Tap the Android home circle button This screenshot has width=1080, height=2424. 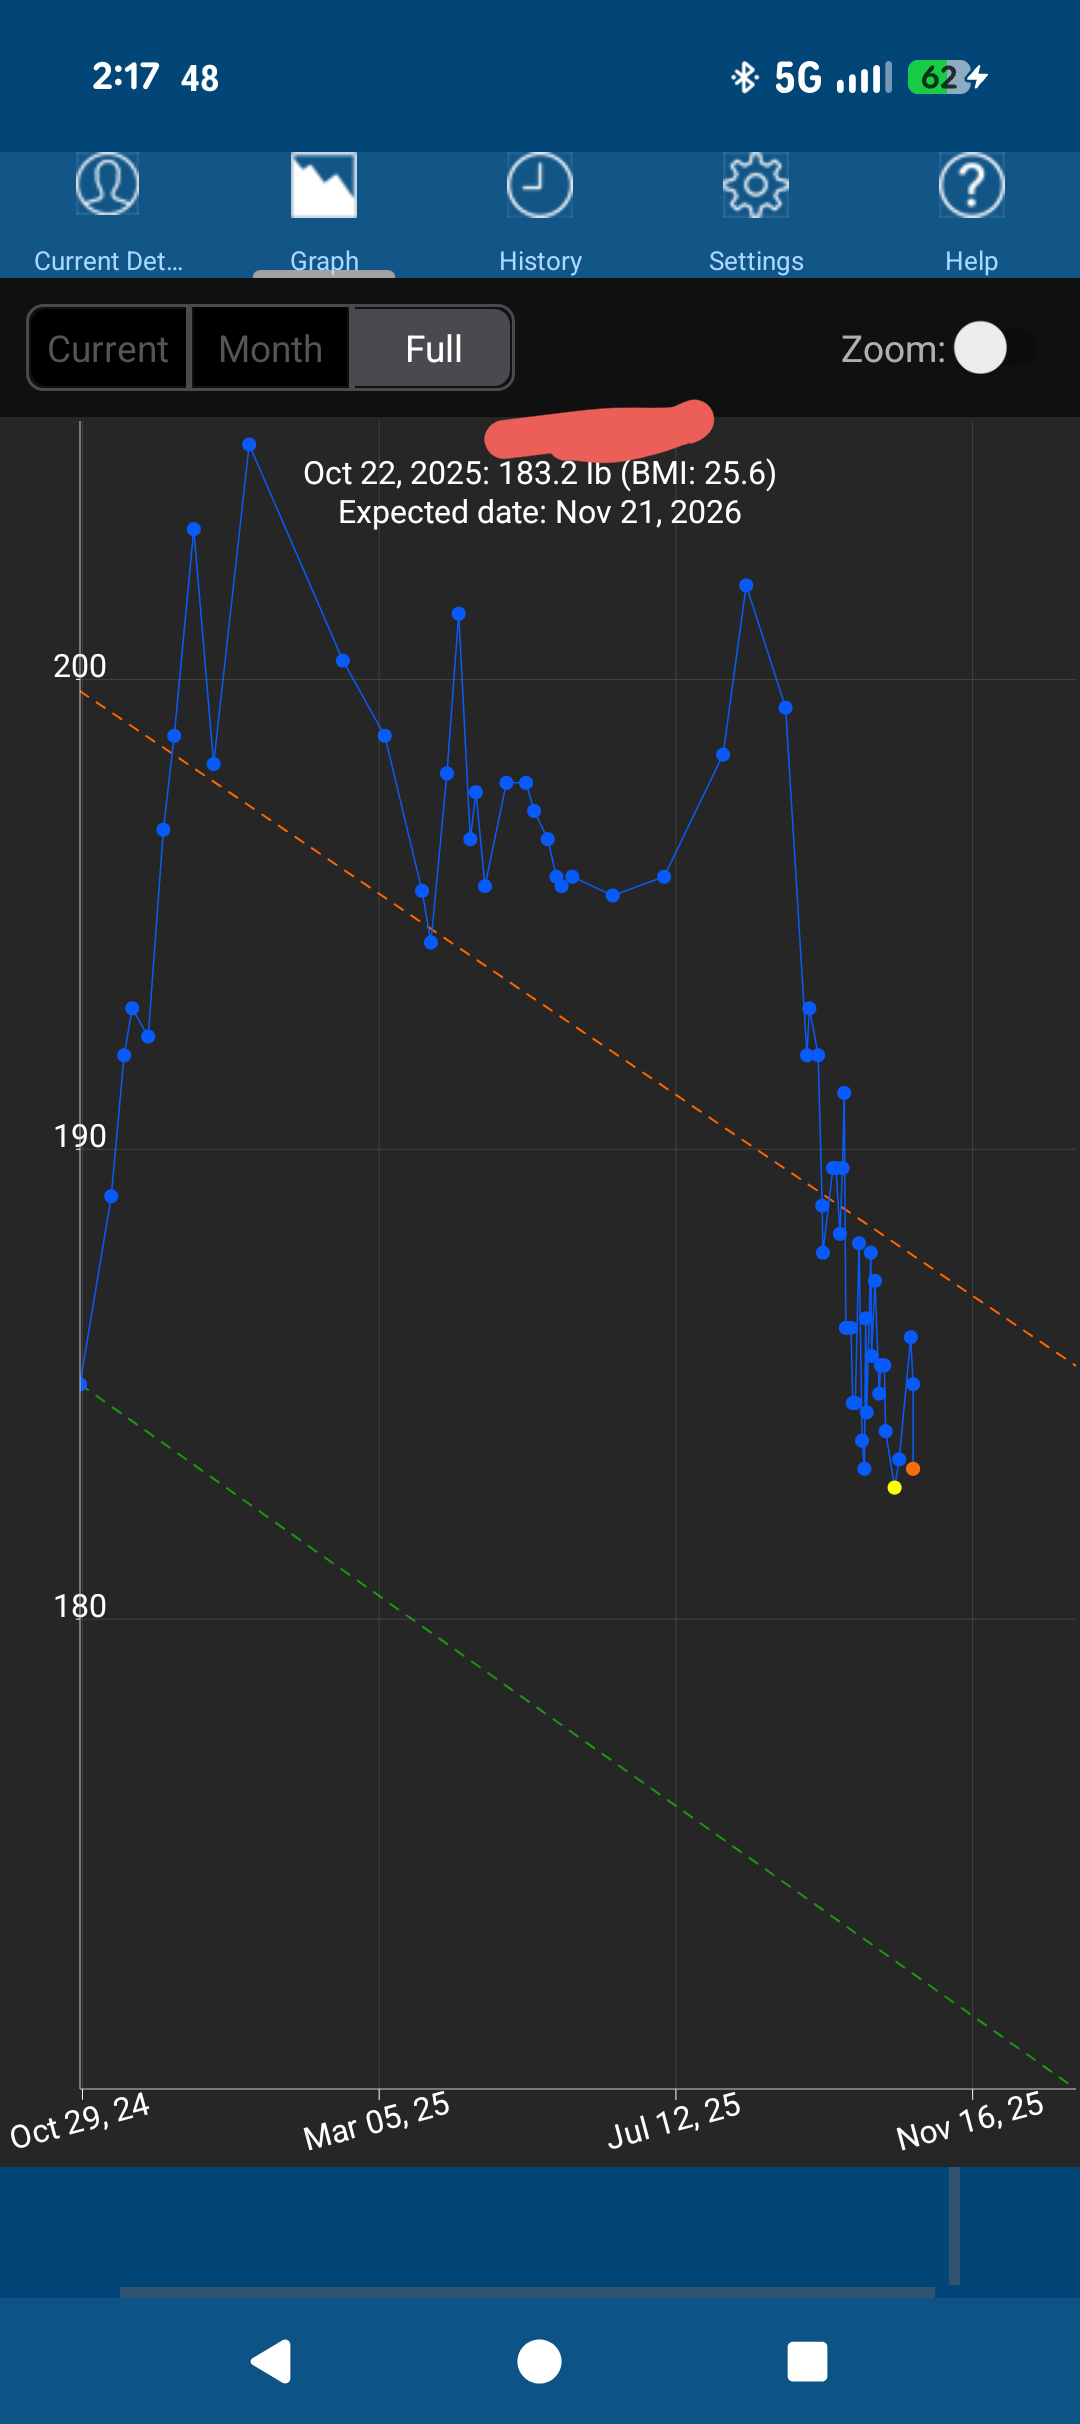(540, 2361)
